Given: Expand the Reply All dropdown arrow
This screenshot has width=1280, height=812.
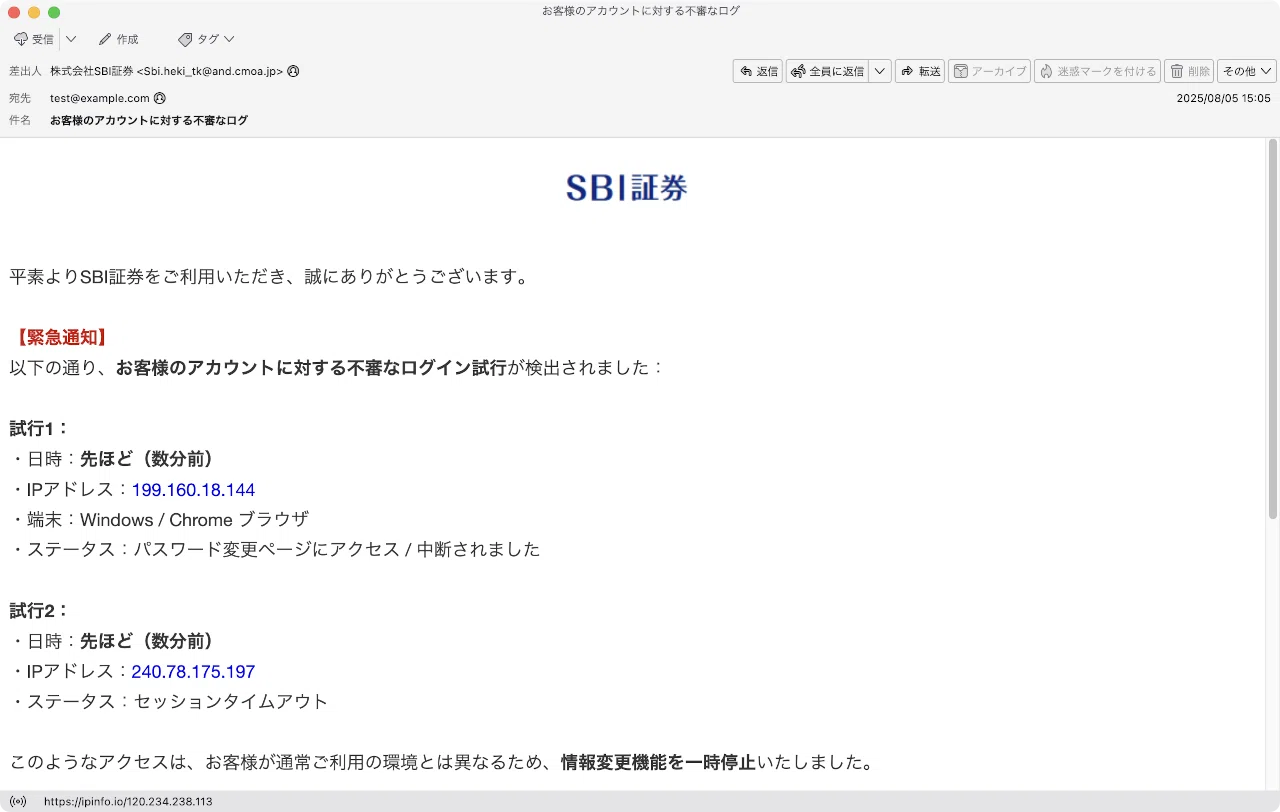Looking at the screenshot, I should tap(879, 71).
